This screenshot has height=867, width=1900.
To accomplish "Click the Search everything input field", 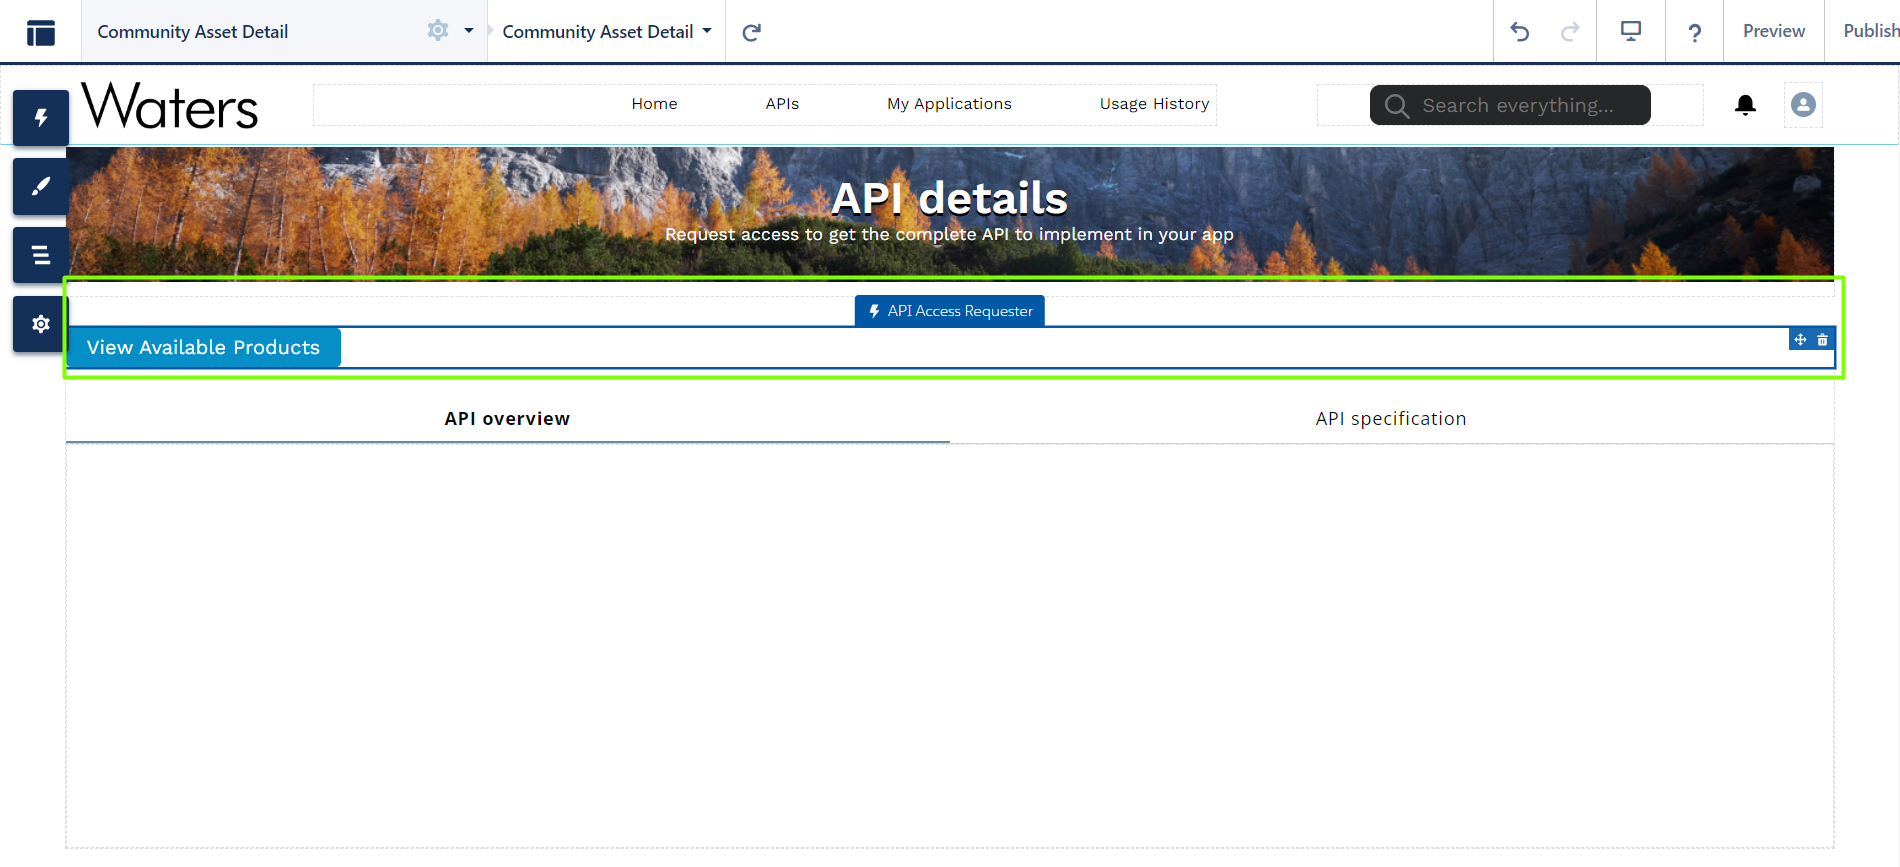I will pyautogui.click(x=1518, y=106).
